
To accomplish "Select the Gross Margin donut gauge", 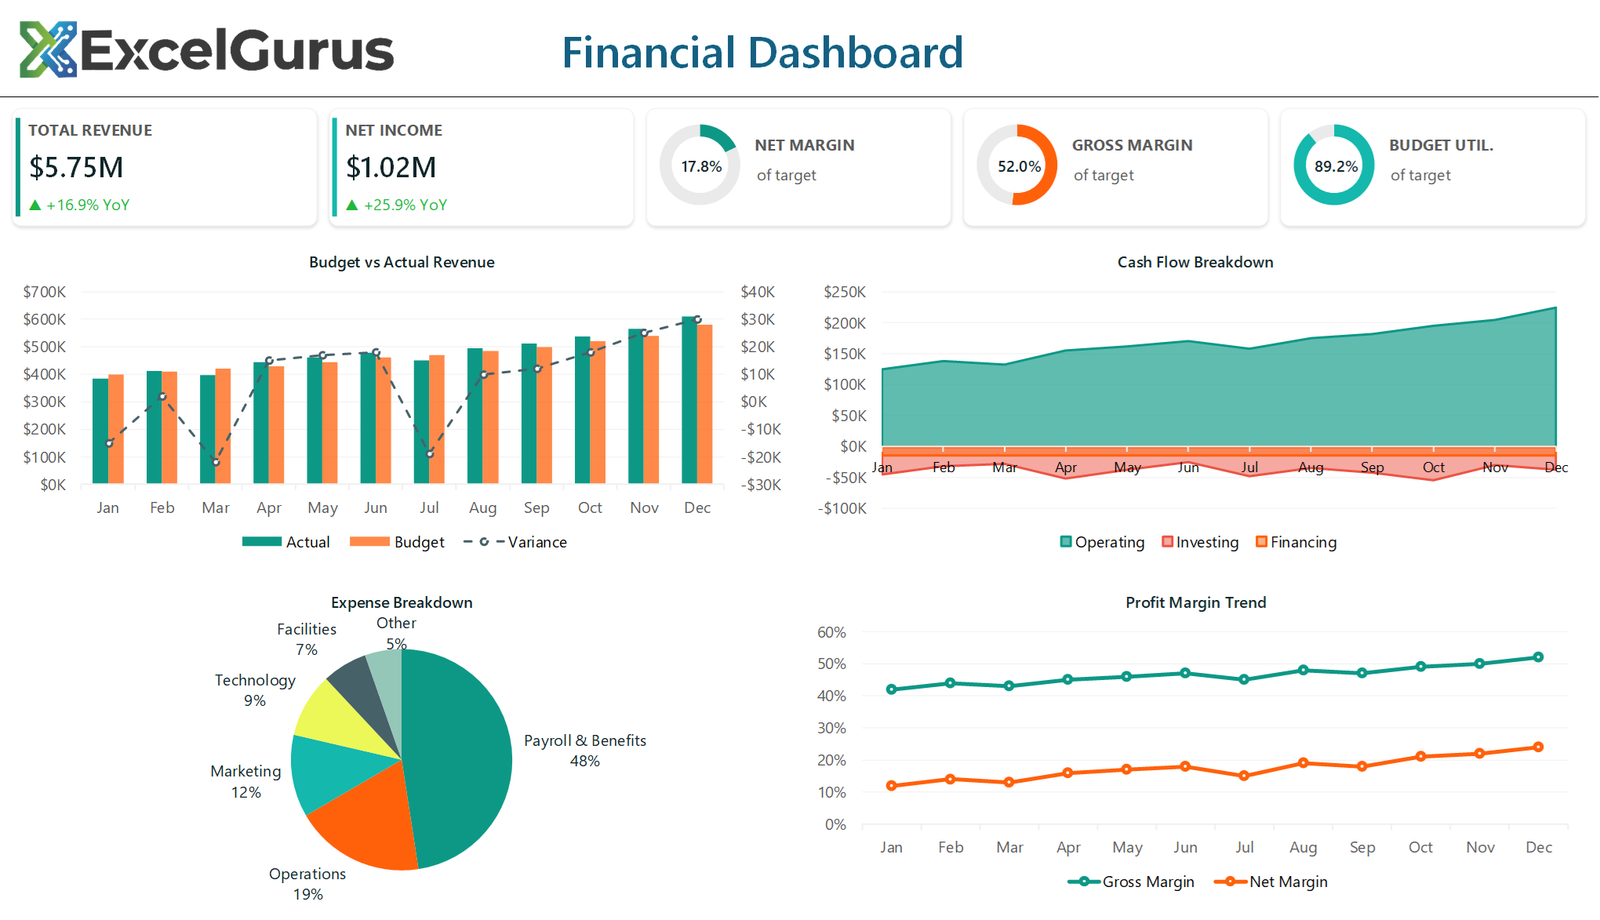I will coord(1018,165).
